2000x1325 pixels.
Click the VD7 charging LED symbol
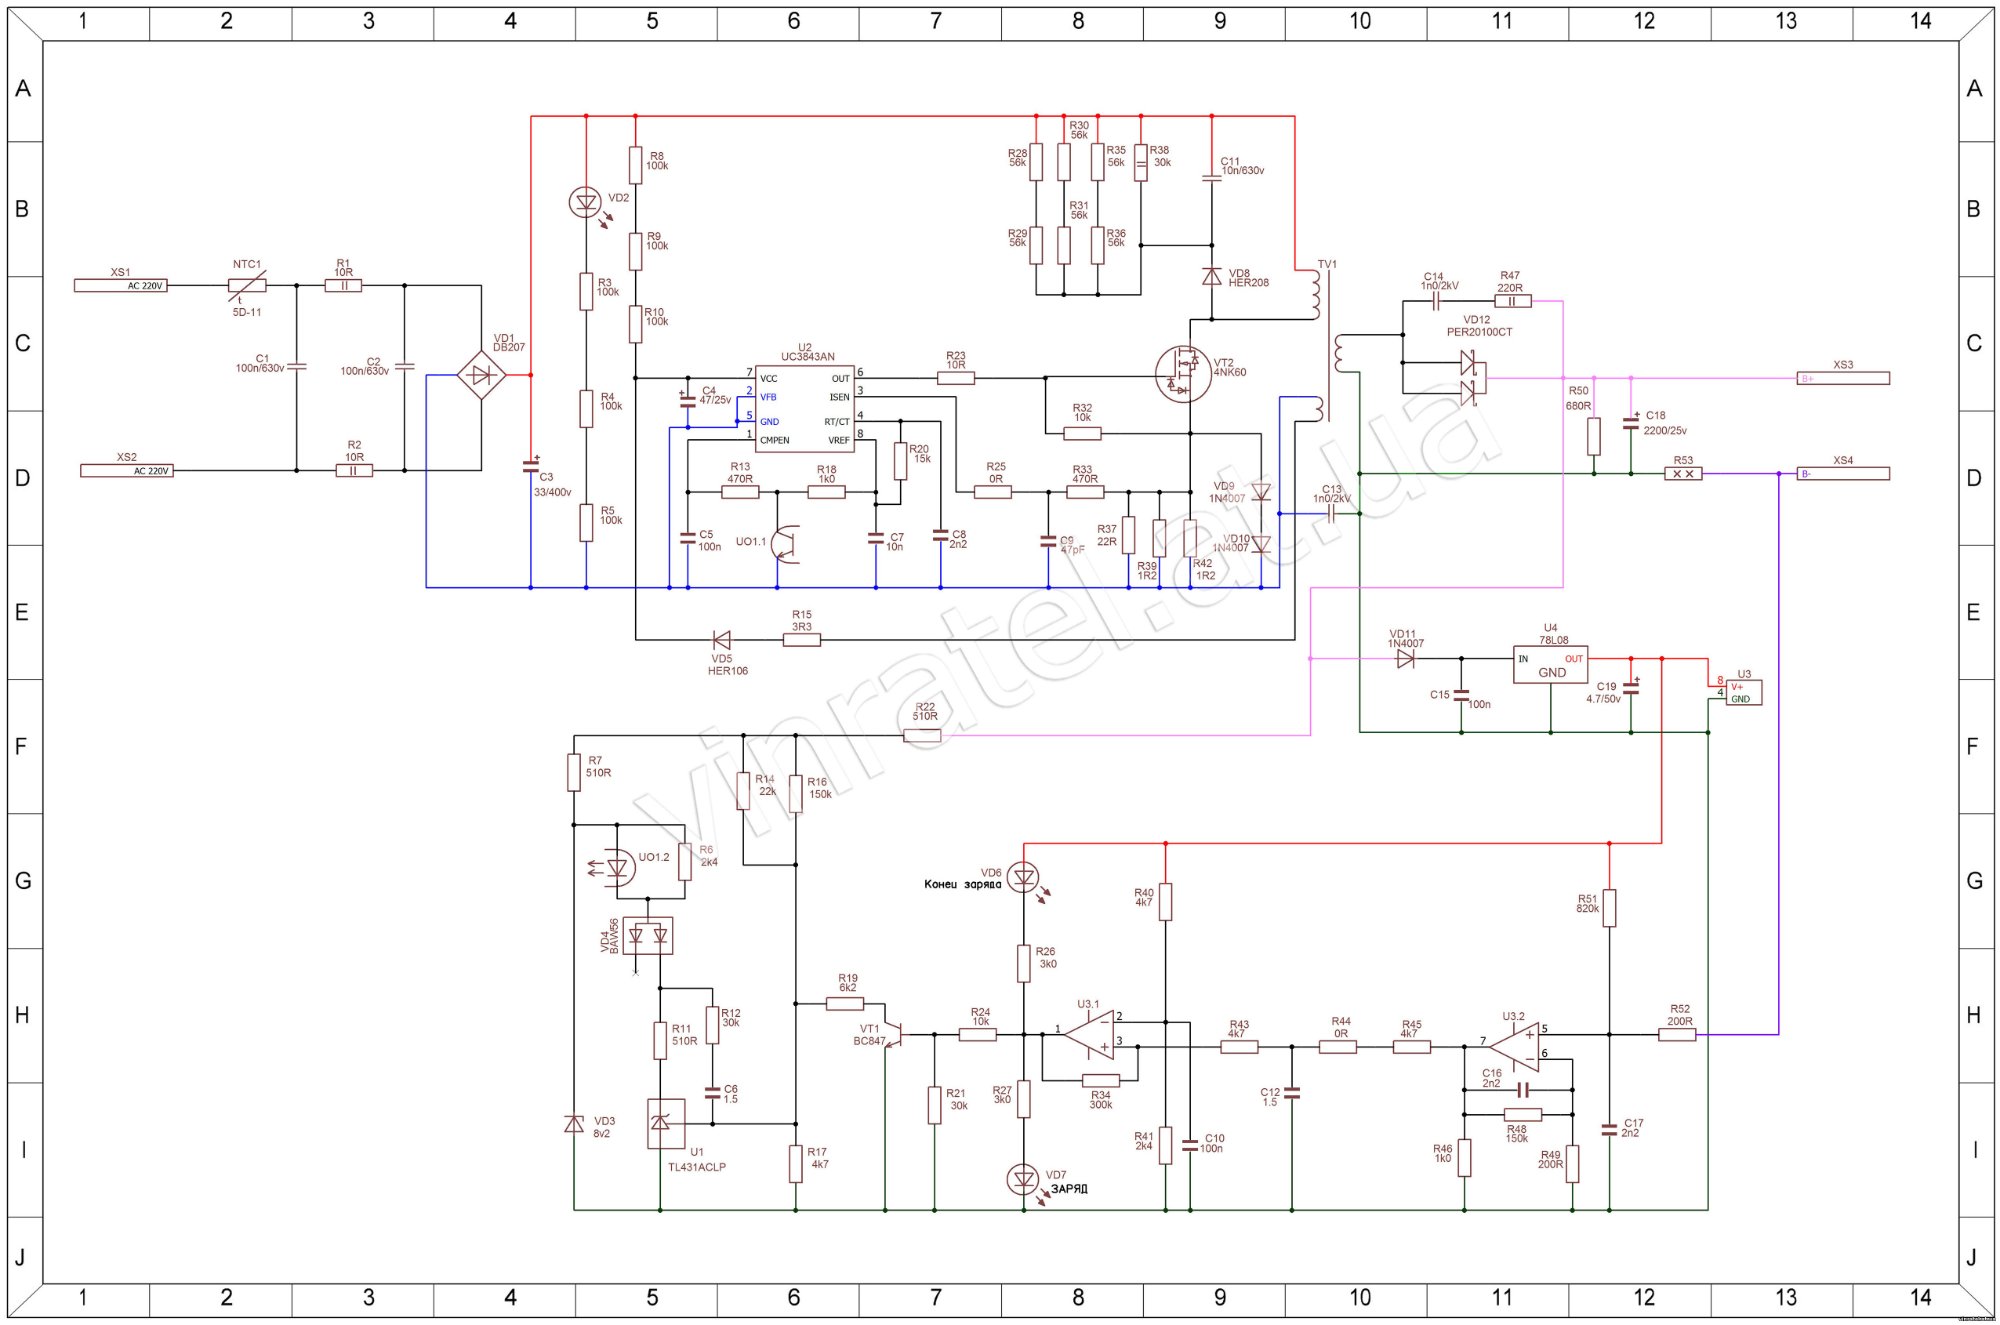point(1023,1180)
